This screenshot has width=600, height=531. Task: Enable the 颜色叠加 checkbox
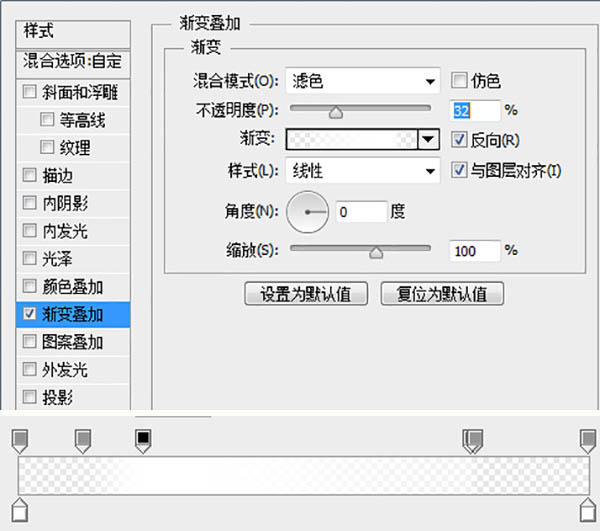click(29, 286)
